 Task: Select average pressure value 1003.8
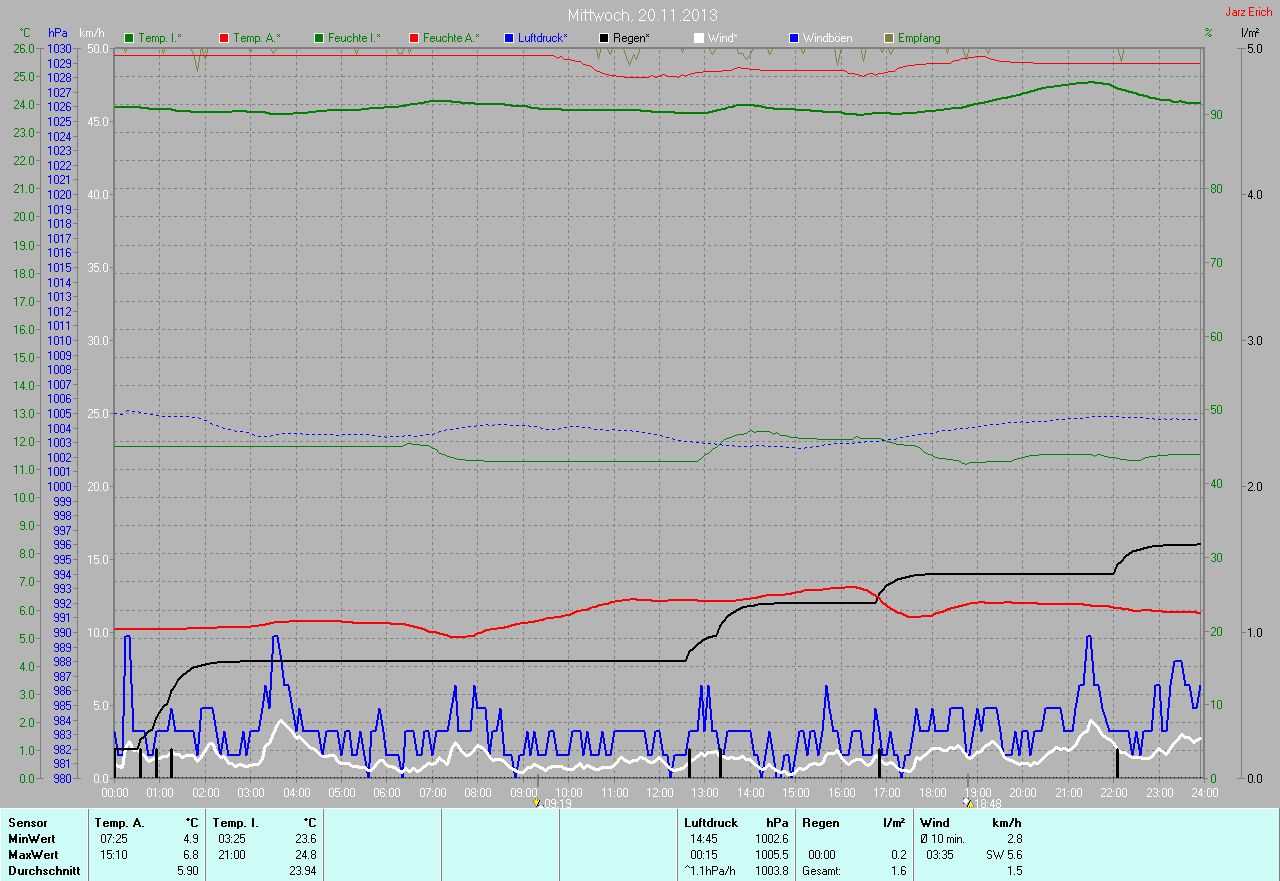pos(770,871)
